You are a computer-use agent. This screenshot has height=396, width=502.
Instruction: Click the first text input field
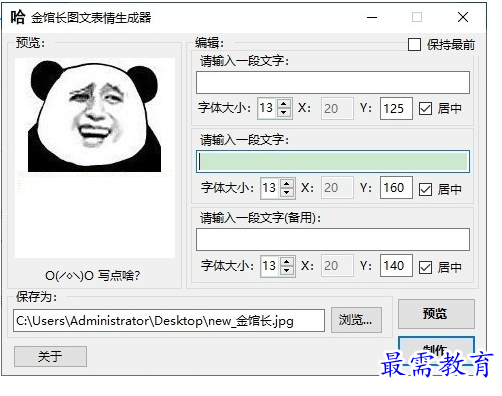[333, 82]
